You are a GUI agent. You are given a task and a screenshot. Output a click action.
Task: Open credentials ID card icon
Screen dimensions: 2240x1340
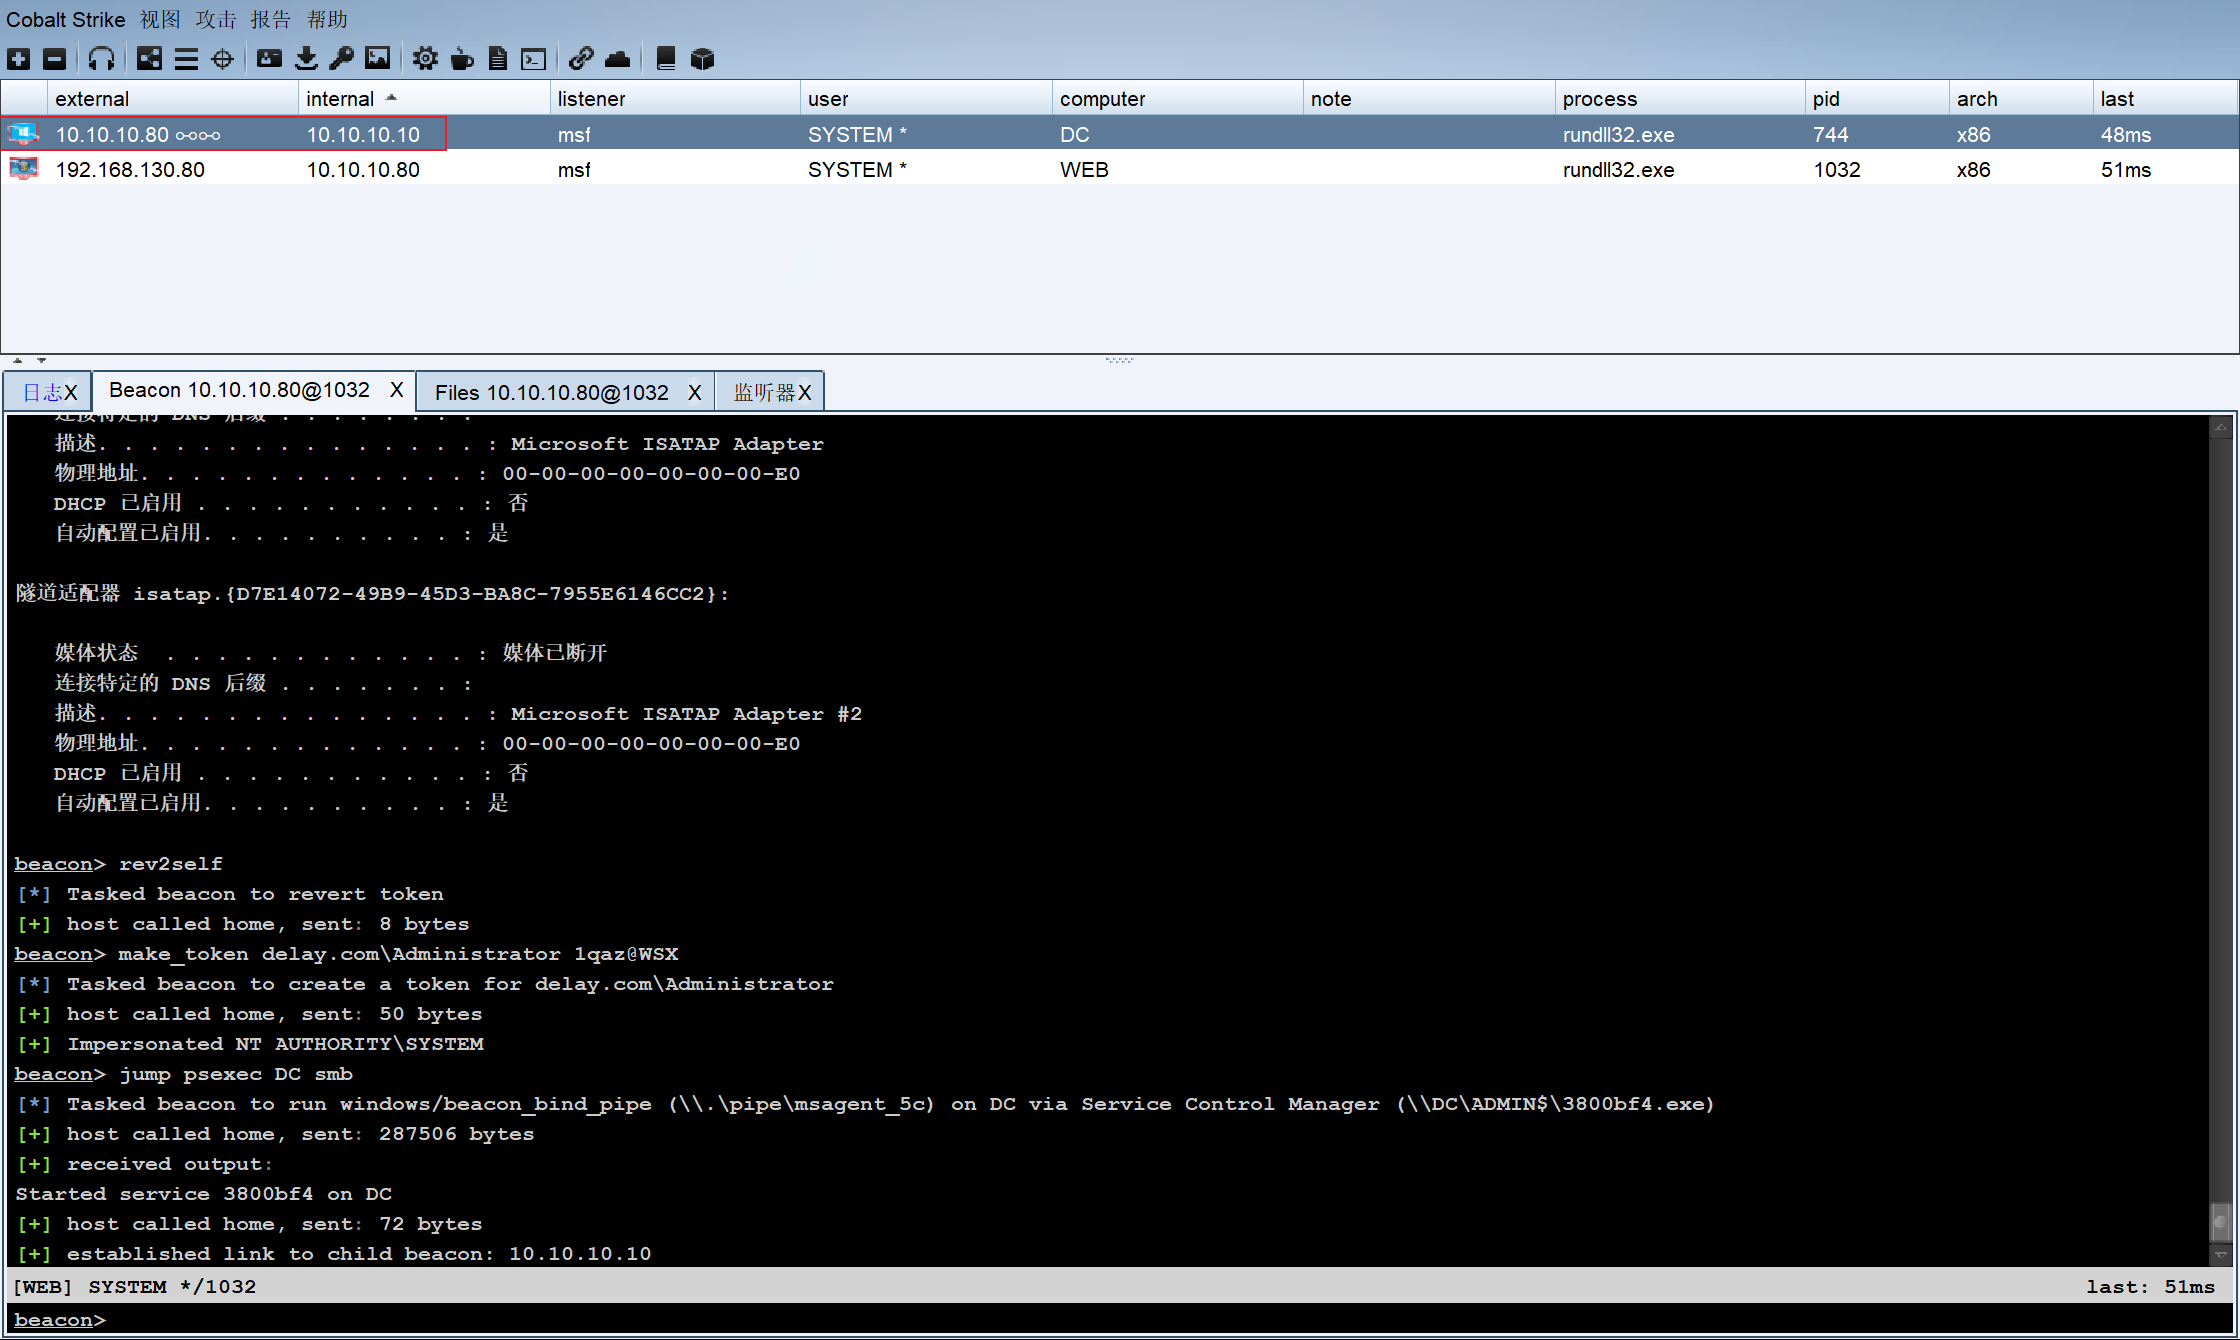[269, 59]
